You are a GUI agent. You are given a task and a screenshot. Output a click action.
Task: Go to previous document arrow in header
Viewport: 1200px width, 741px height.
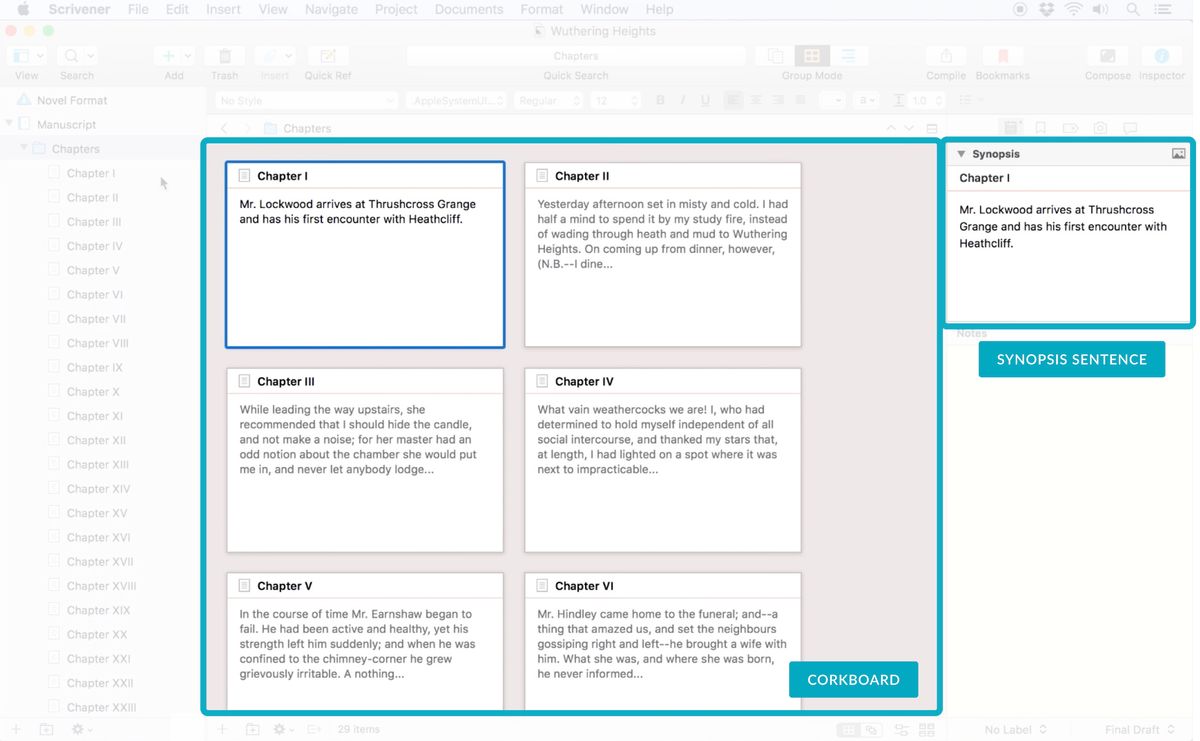coord(891,128)
